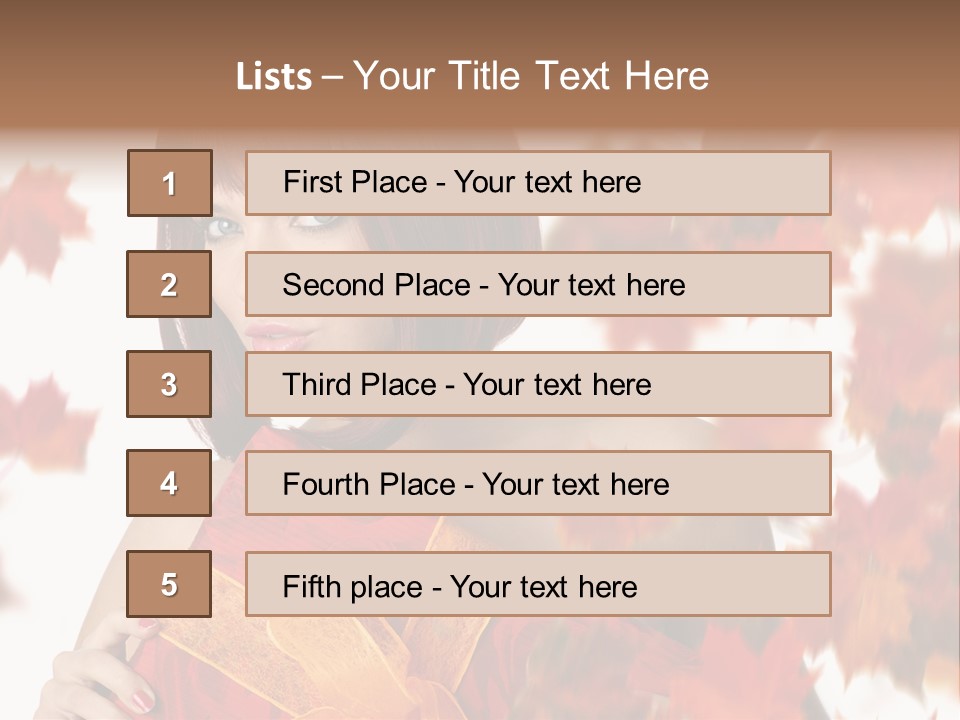Viewport: 960px width, 720px height.
Task: Click the brown header banner
Action: [480, 64]
